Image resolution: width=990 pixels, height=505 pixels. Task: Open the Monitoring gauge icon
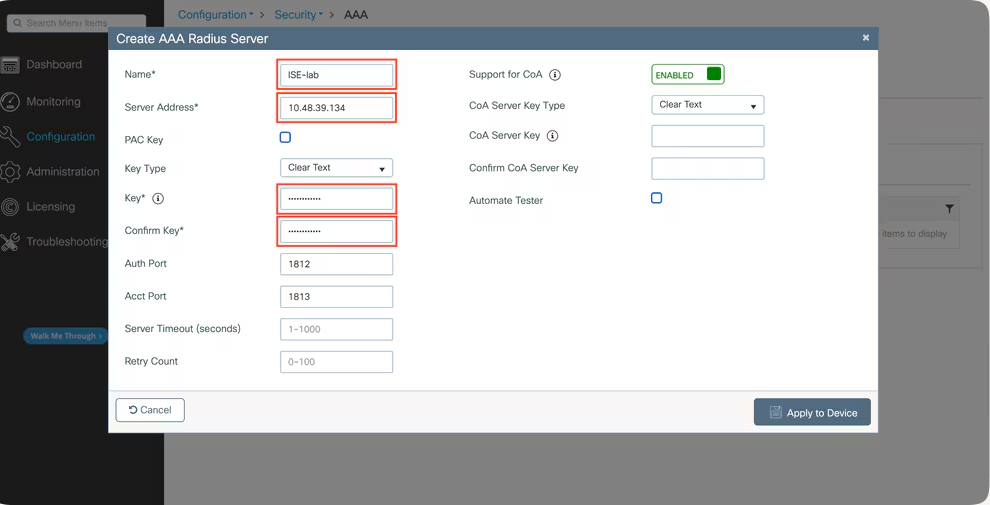point(10,102)
